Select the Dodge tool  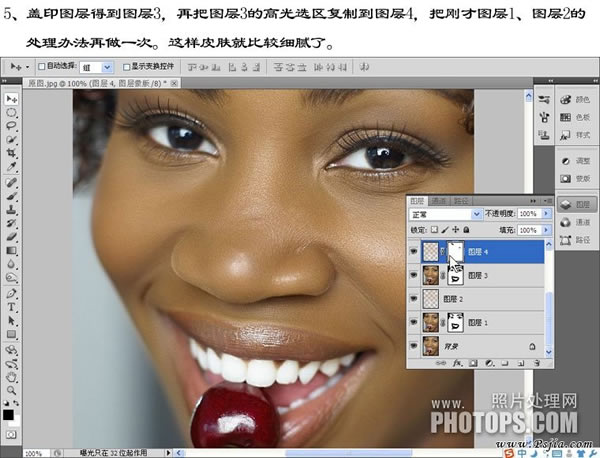click(11, 277)
